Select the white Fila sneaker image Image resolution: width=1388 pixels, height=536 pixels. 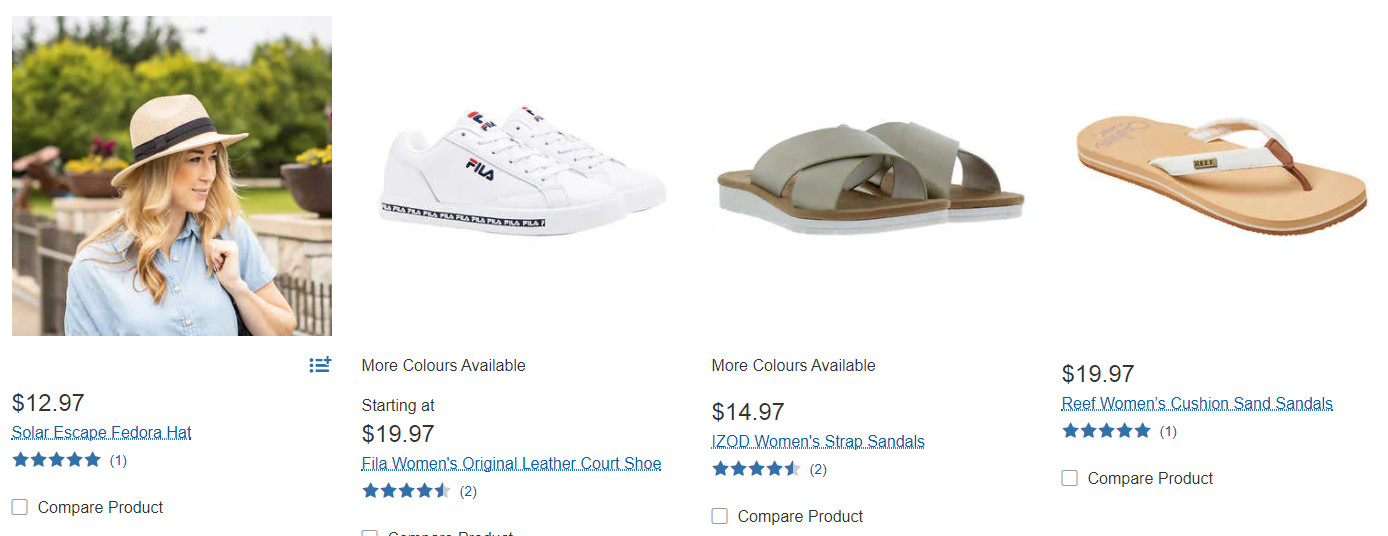(522, 172)
